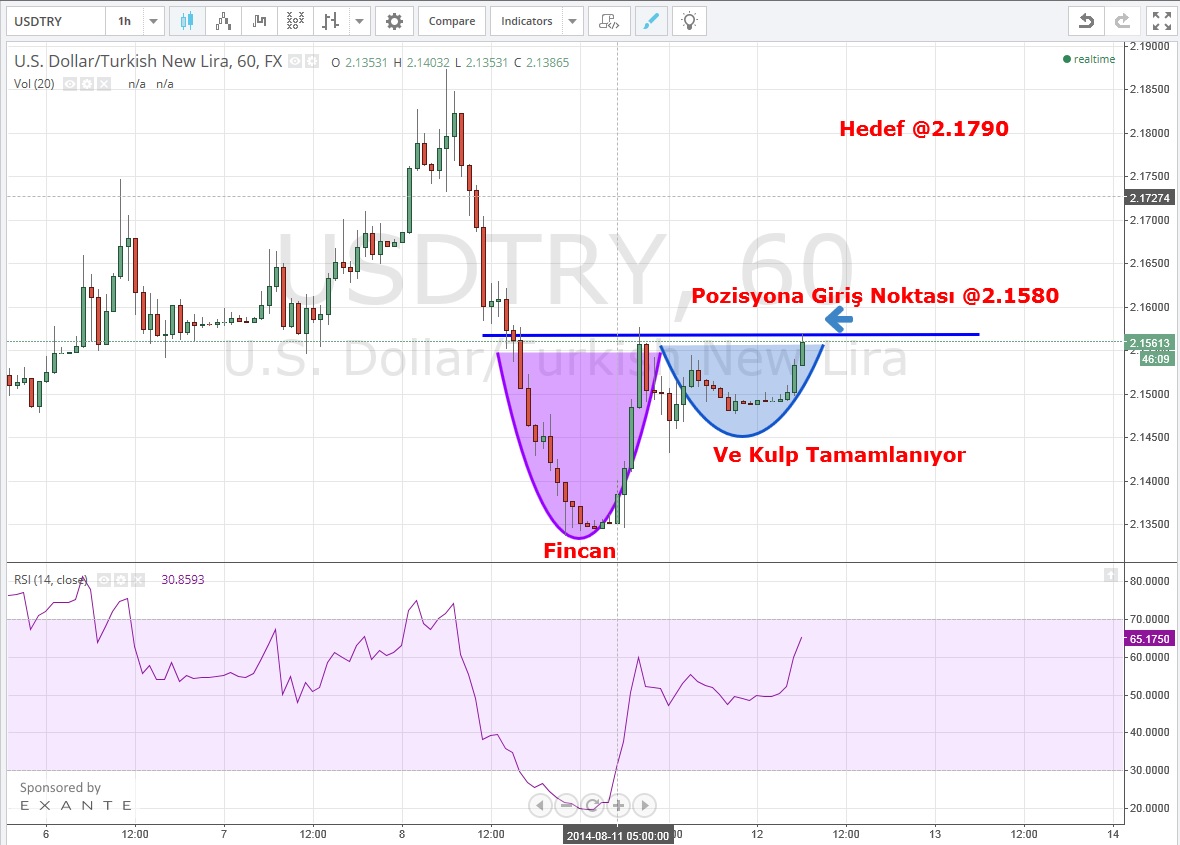Screen dimensions: 1180x845
Task: Undo the last chart action
Action: click(1085, 21)
